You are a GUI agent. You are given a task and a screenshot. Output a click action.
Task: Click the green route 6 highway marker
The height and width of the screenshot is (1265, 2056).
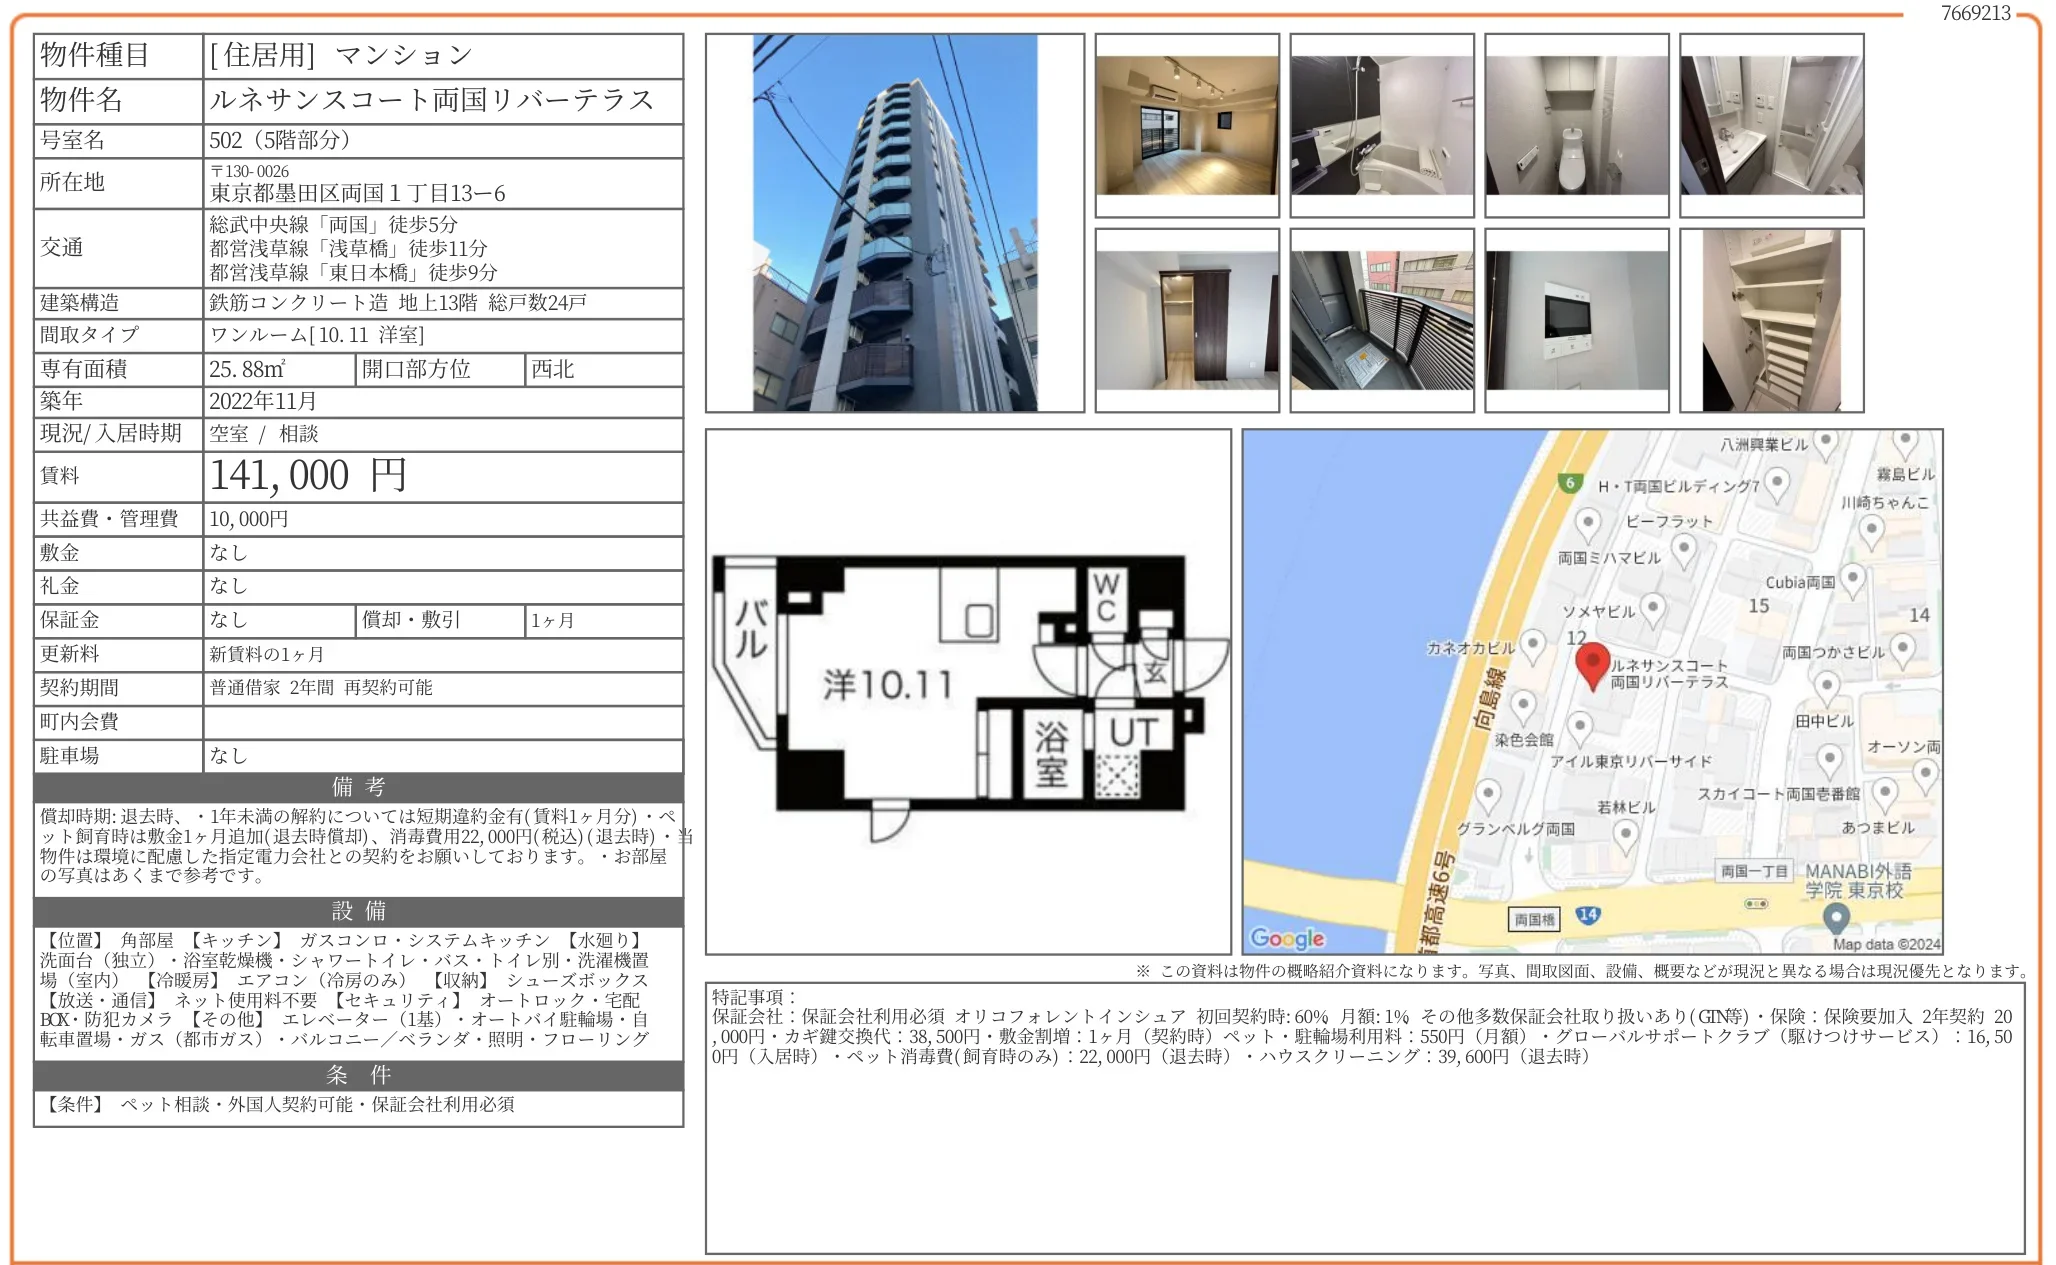coord(1570,483)
